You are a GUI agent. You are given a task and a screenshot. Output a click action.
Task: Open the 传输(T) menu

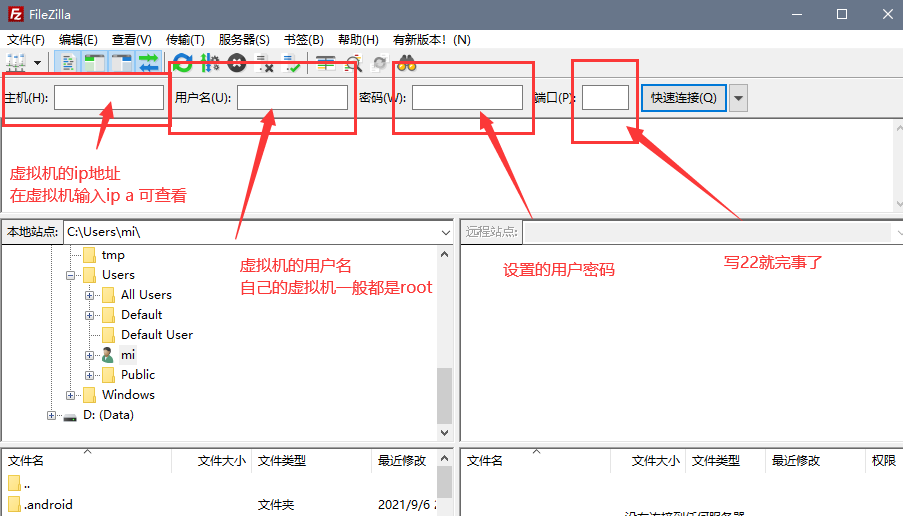[x=185, y=40]
